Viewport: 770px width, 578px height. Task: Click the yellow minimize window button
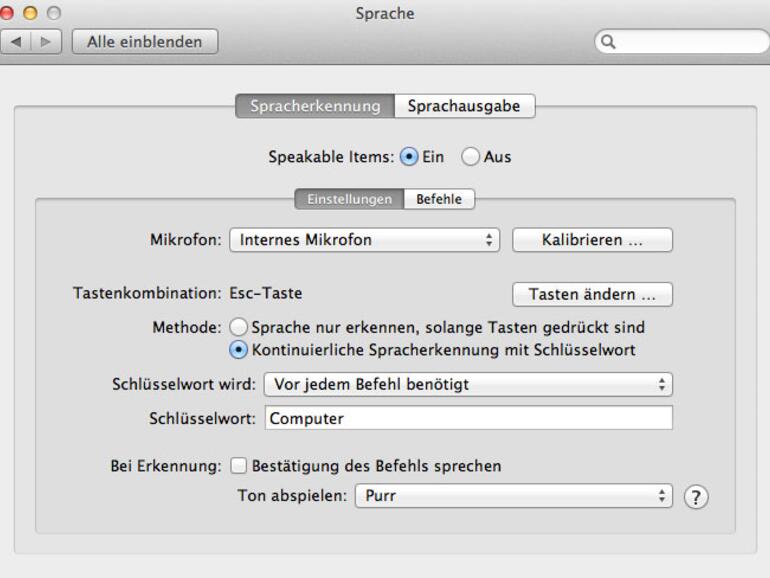(x=32, y=14)
